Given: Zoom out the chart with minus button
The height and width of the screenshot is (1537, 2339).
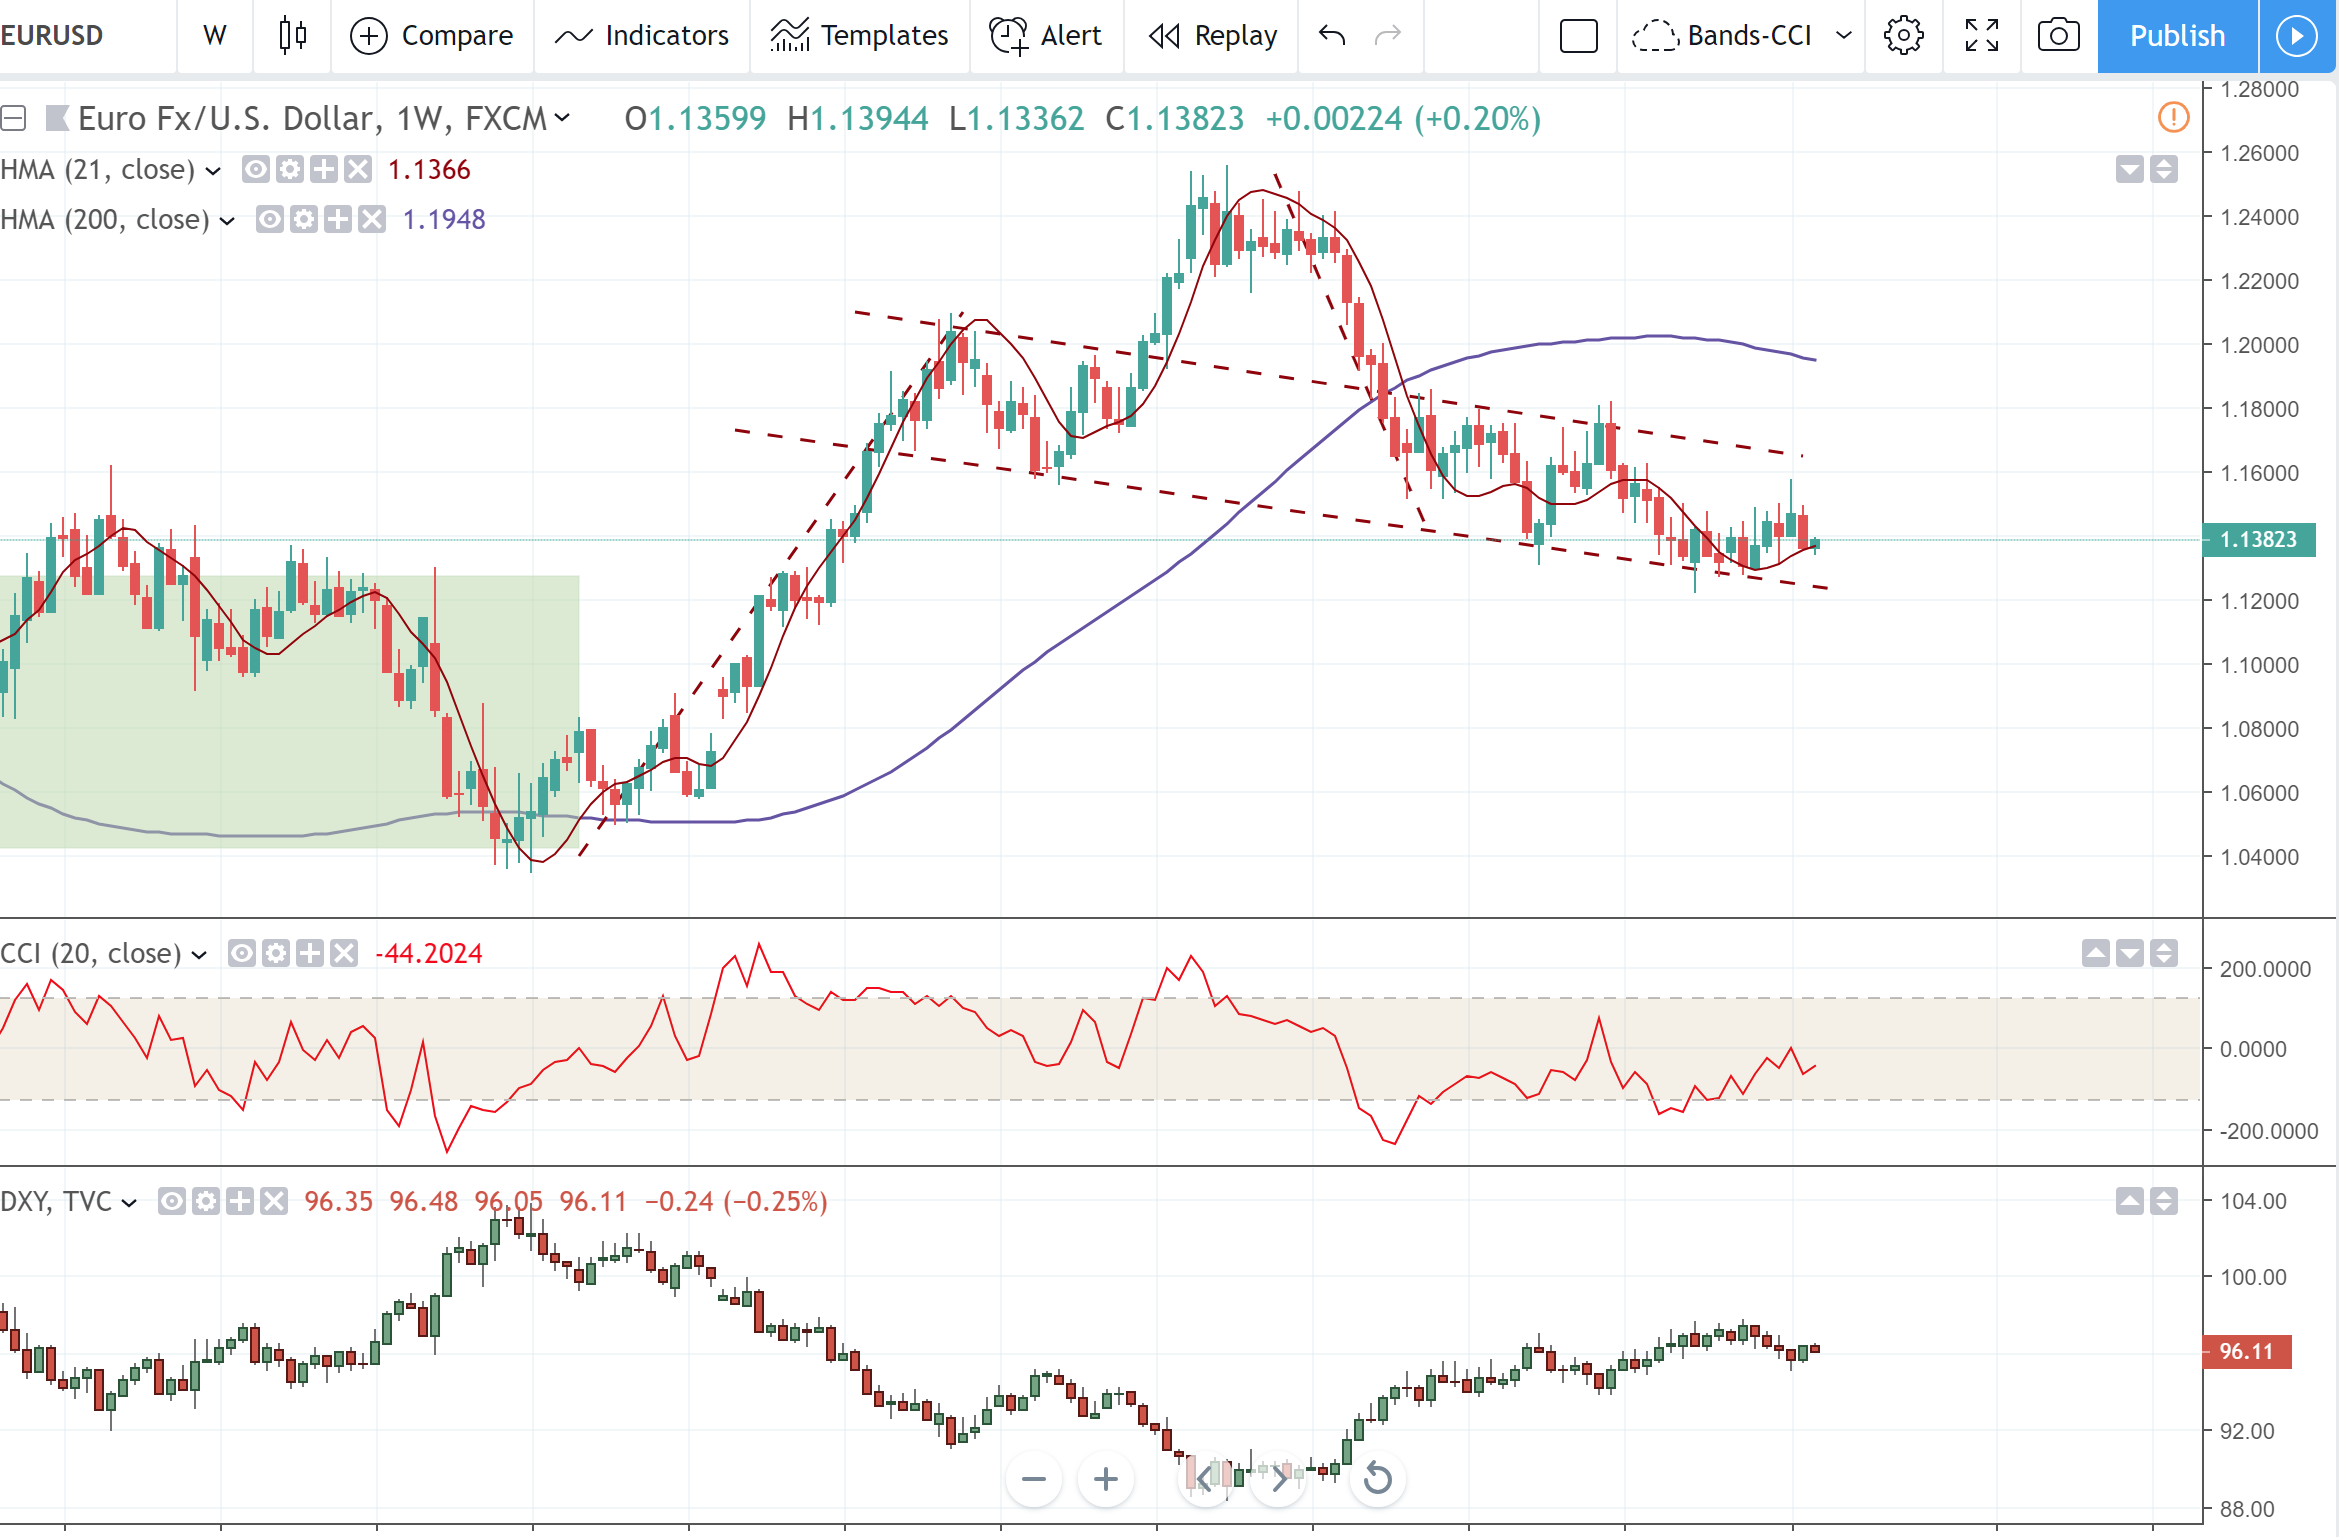Looking at the screenshot, I should click(1034, 1479).
